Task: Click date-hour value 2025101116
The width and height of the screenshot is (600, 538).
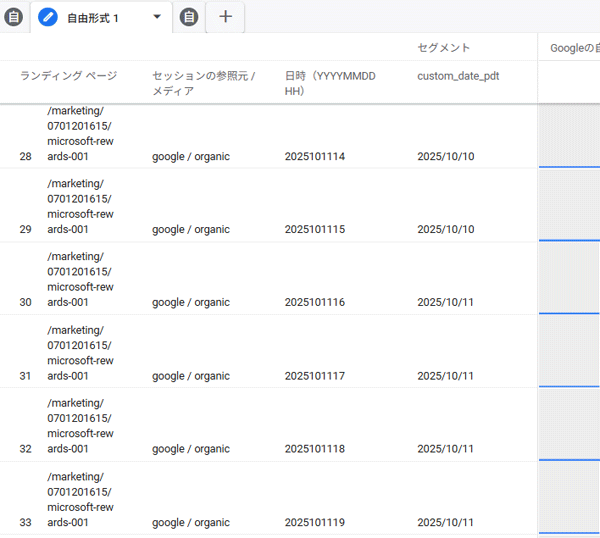Action: (x=314, y=302)
